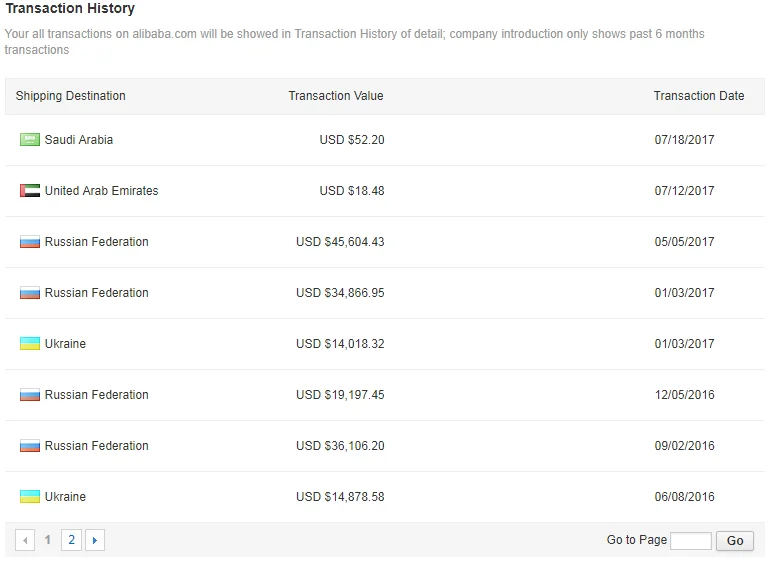Click the Transaction Value column header
This screenshot has height=562, width=777.
[x=336, y=96]
